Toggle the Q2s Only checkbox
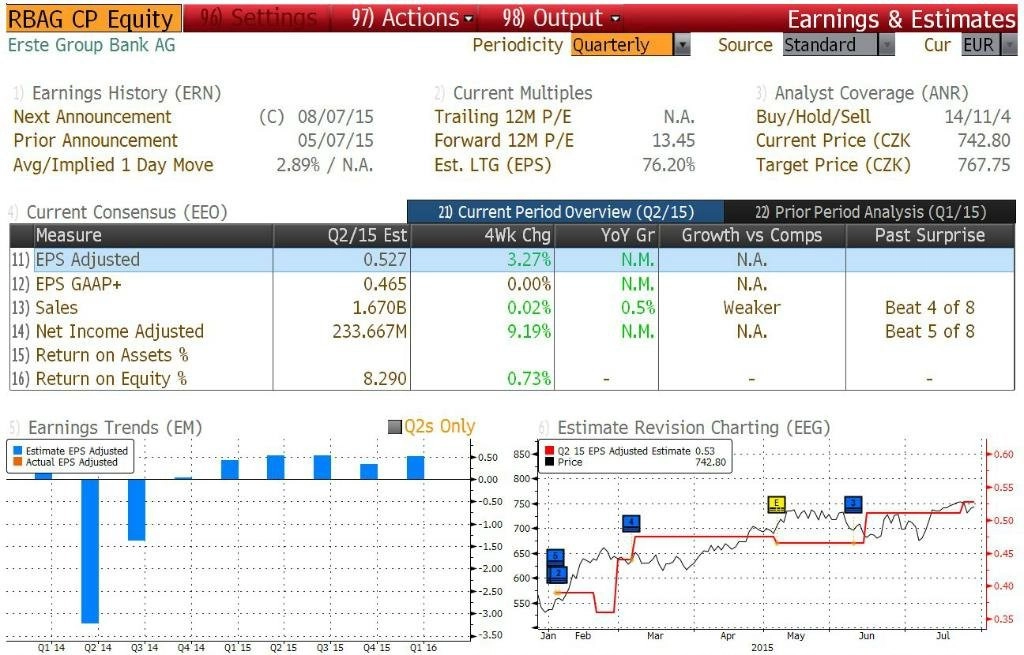 click(394, 427)
